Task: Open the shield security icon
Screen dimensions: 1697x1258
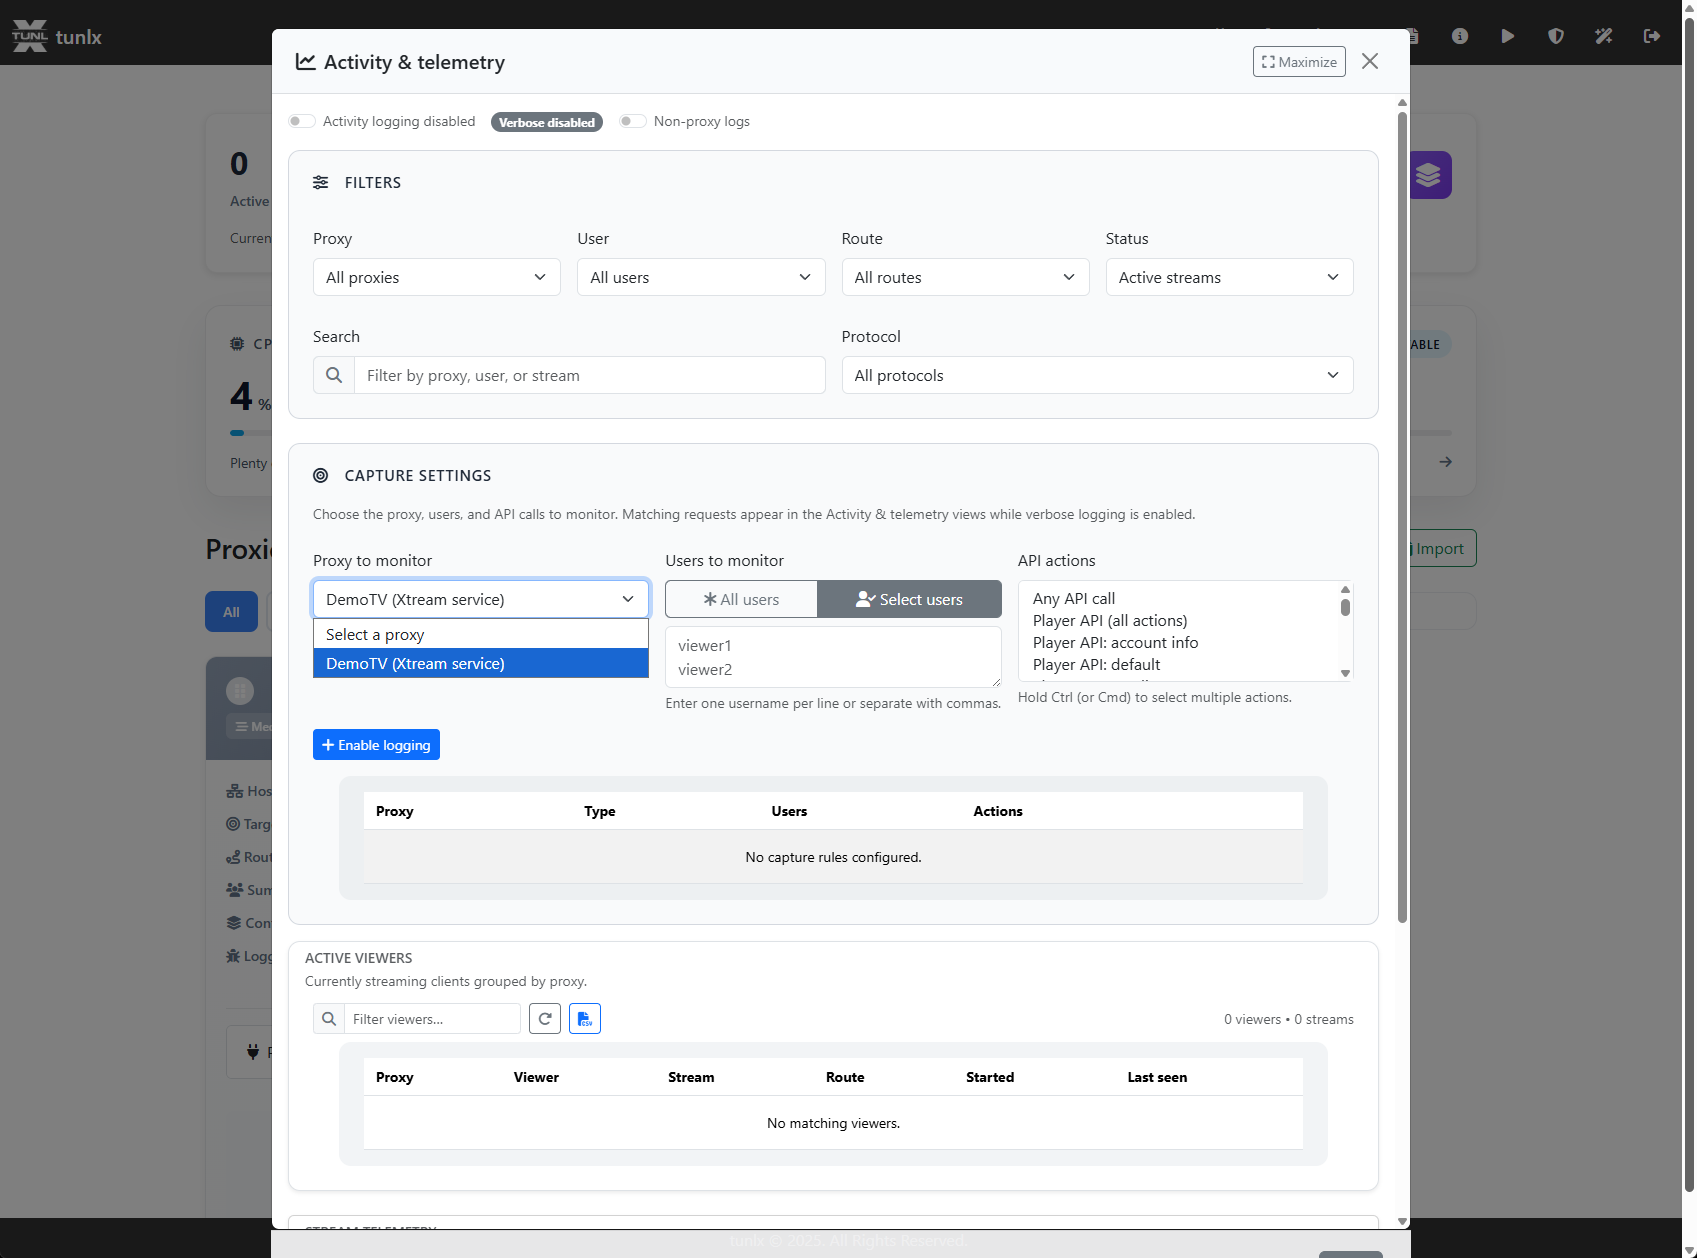Action: (1555, 36)
